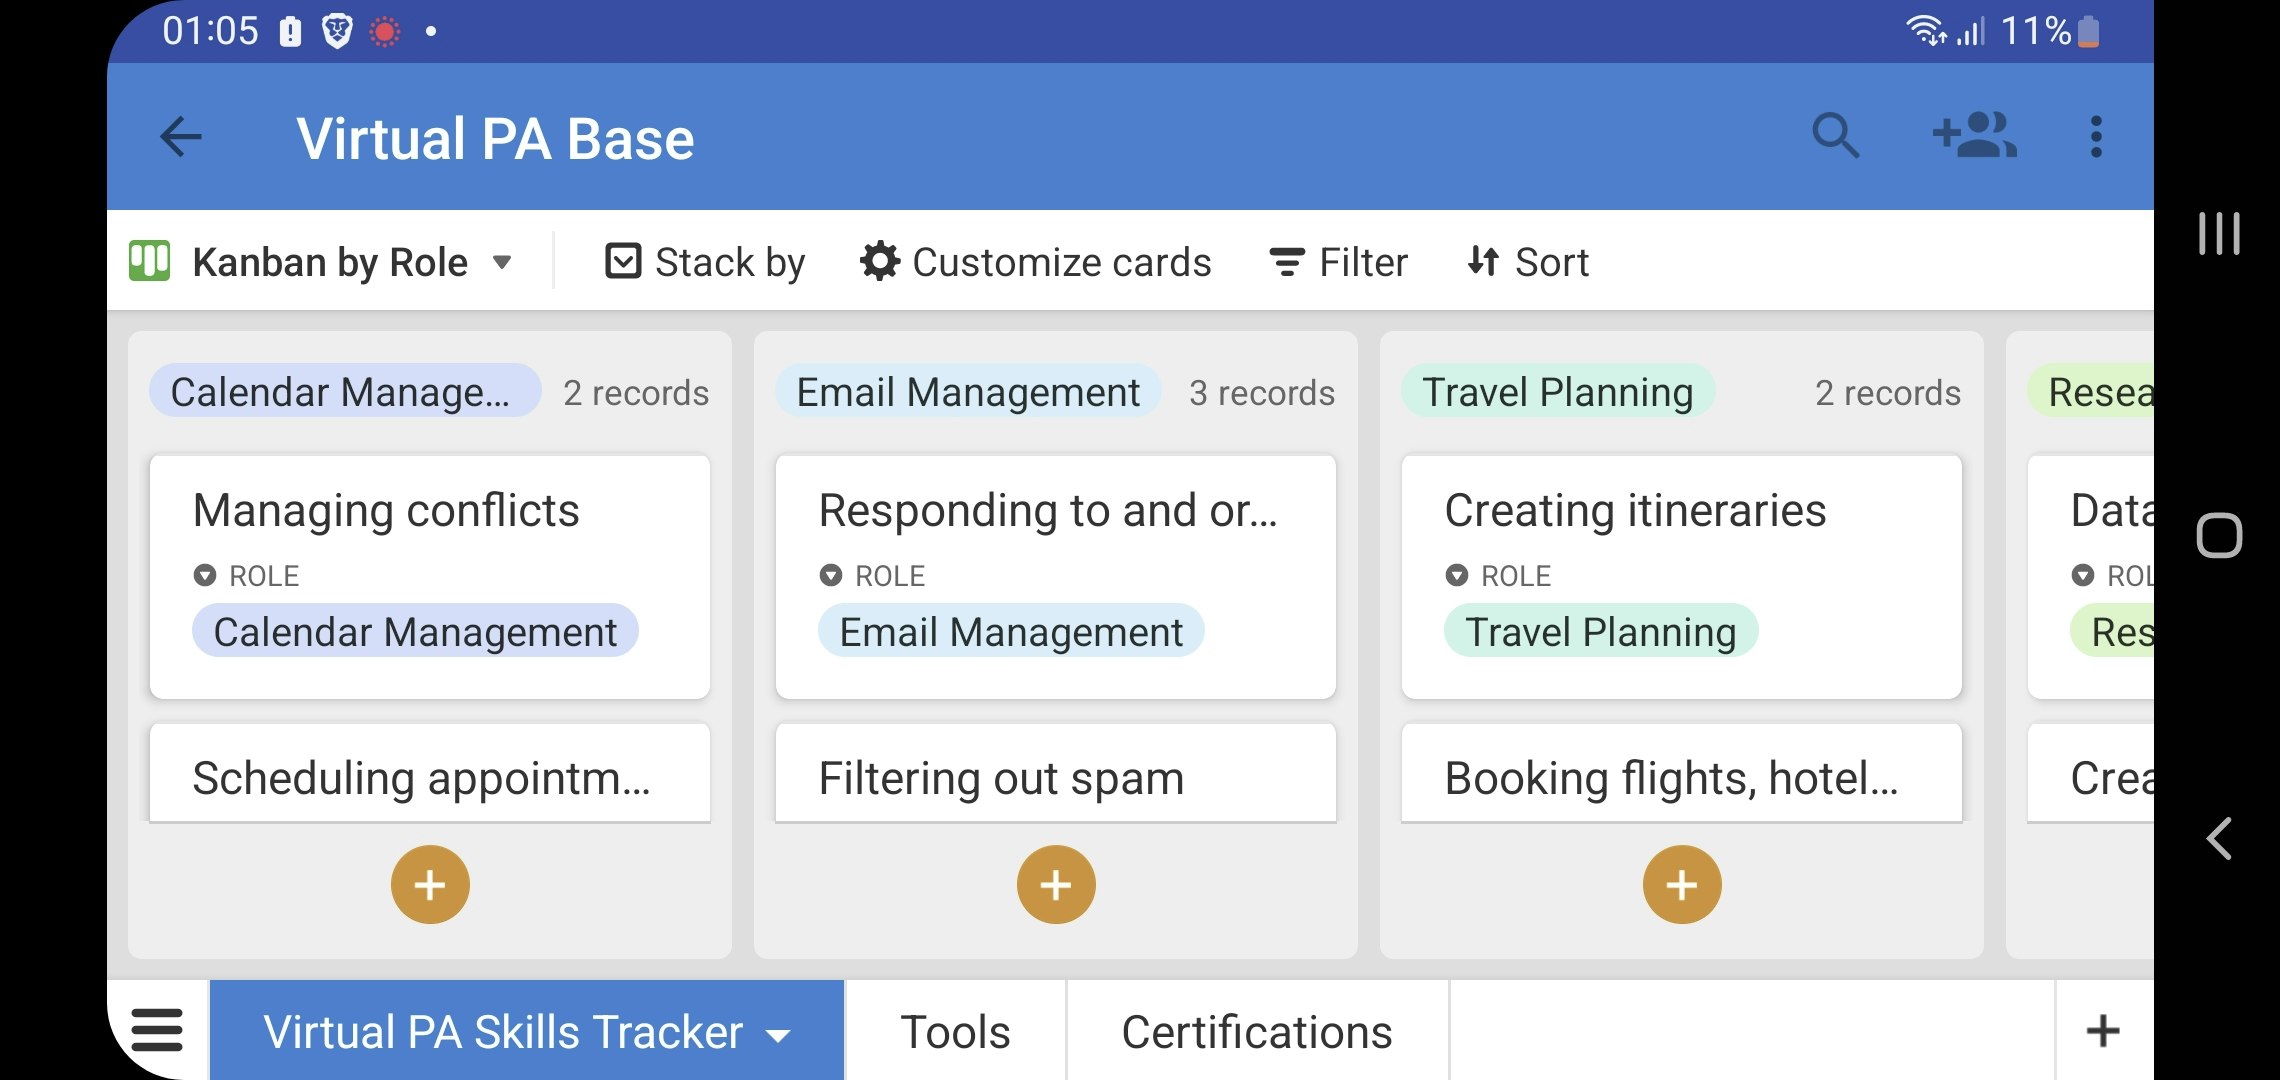Add a new table with plus icon

coord(2103,1031)
